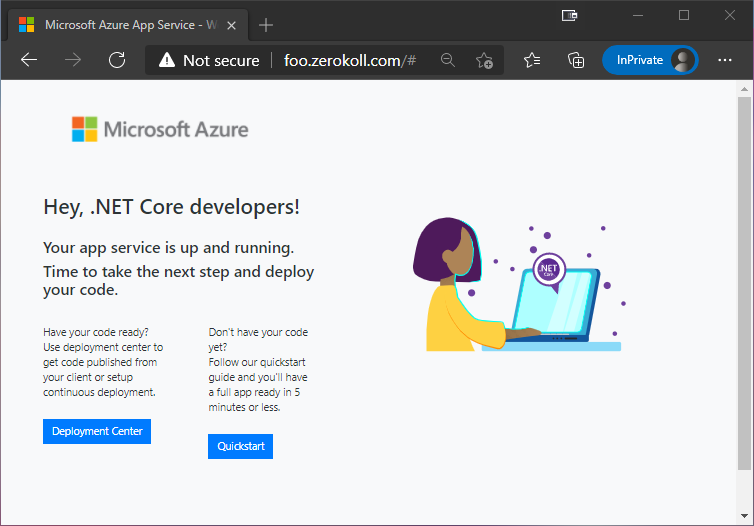Click the Not secure warning indicator

click(209, 61)
